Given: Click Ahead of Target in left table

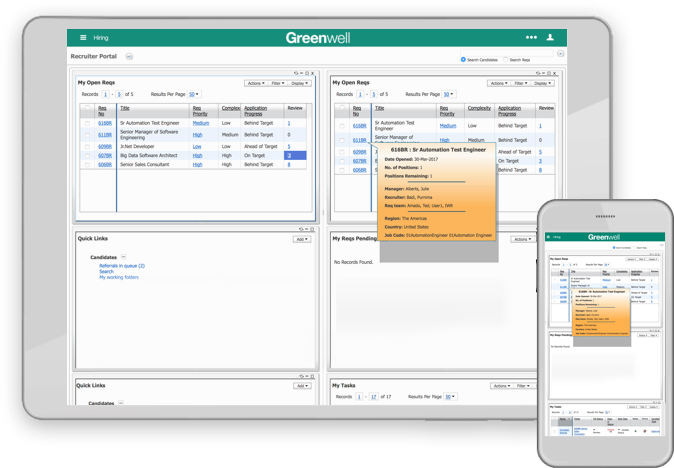Looking at the screenshot, I should pyautogui.click(x=260, y=147).
